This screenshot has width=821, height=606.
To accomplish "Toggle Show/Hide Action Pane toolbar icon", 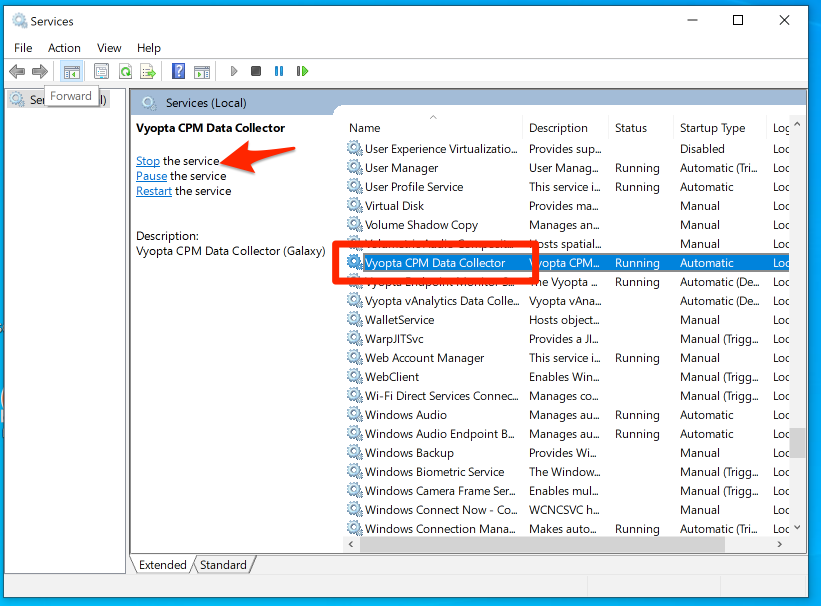I will point(202,72).
